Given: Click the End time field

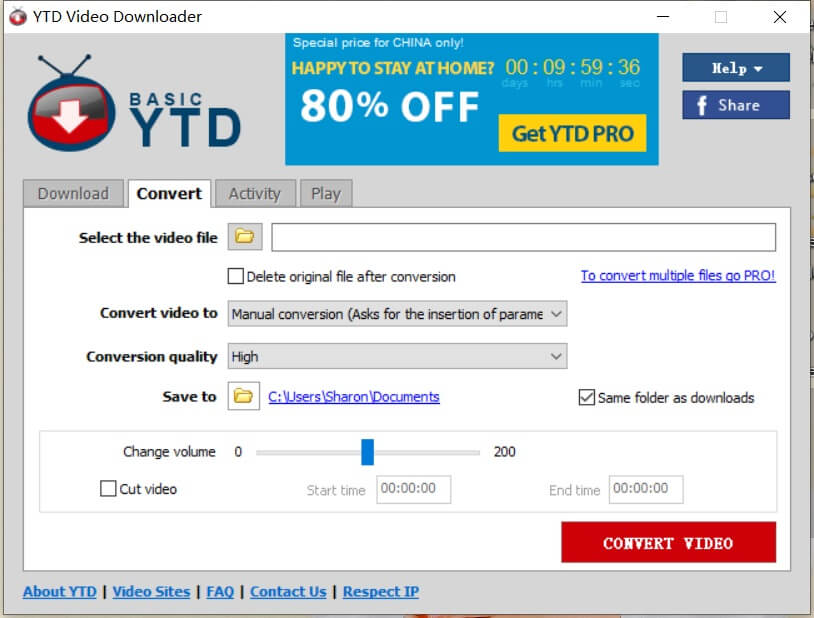Looking at the screenshot, I should pos(646,489).
